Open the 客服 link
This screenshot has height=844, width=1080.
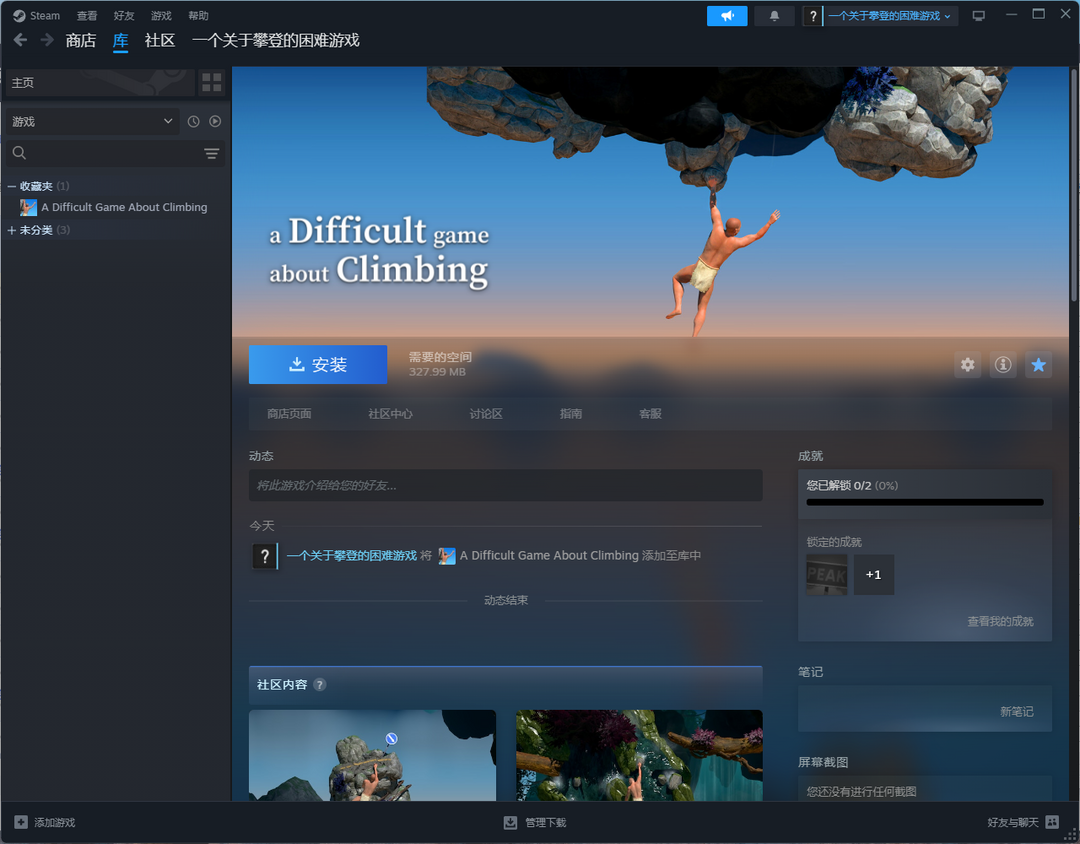point(650,413)
